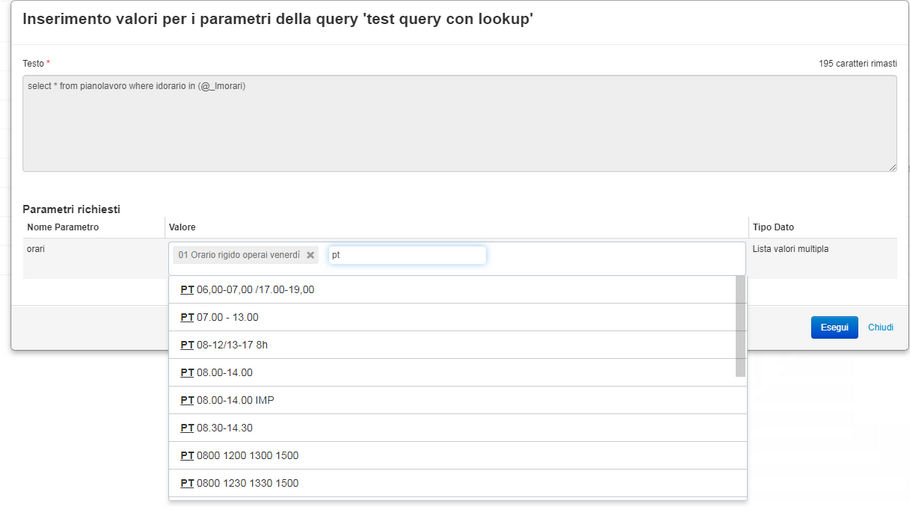The height and width of the screenshot is (513, 910).
Task: Choose the 'PT 08.00-14.00 IMP' option
Action: tap(228, 401)
